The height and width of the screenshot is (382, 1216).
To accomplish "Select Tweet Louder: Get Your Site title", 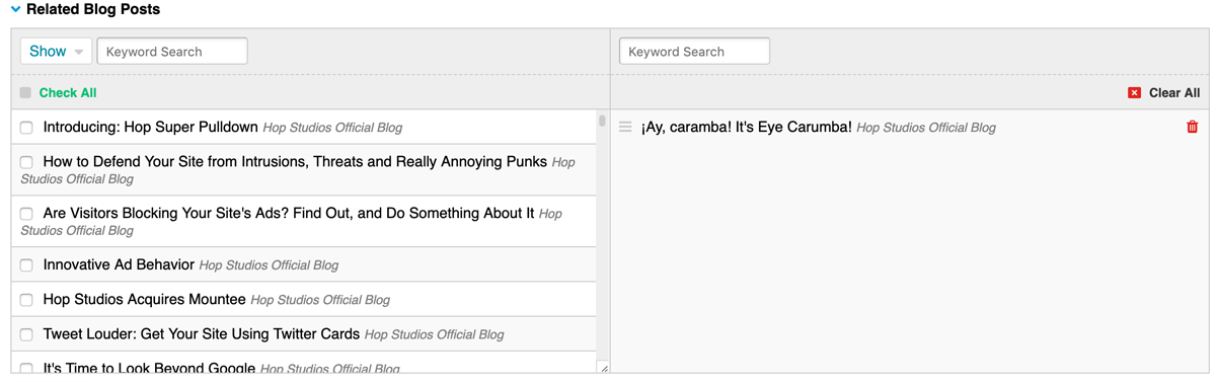I will [202, 335].
